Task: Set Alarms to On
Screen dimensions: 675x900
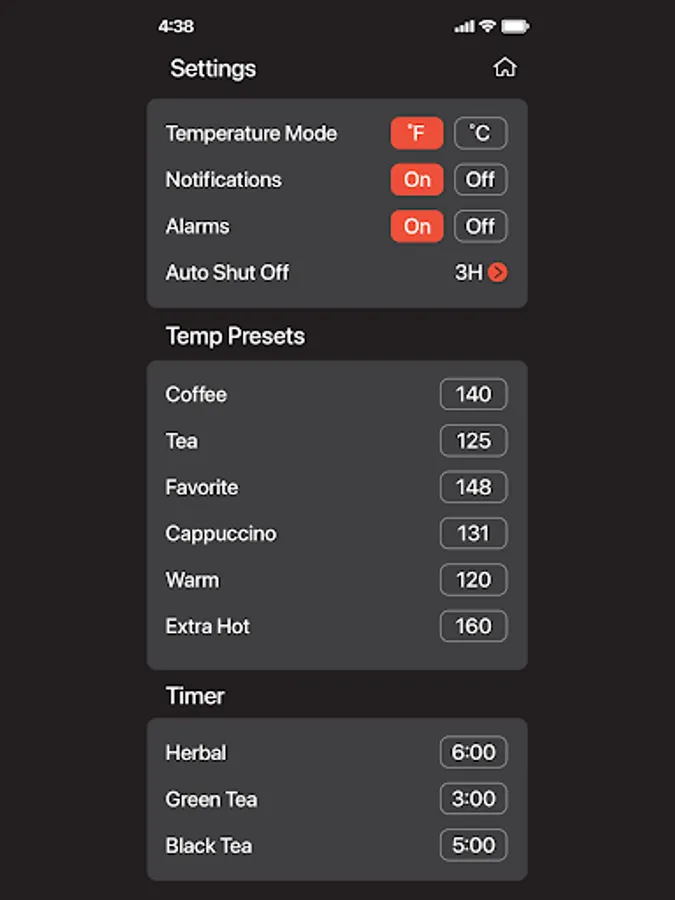Action: 416,226
